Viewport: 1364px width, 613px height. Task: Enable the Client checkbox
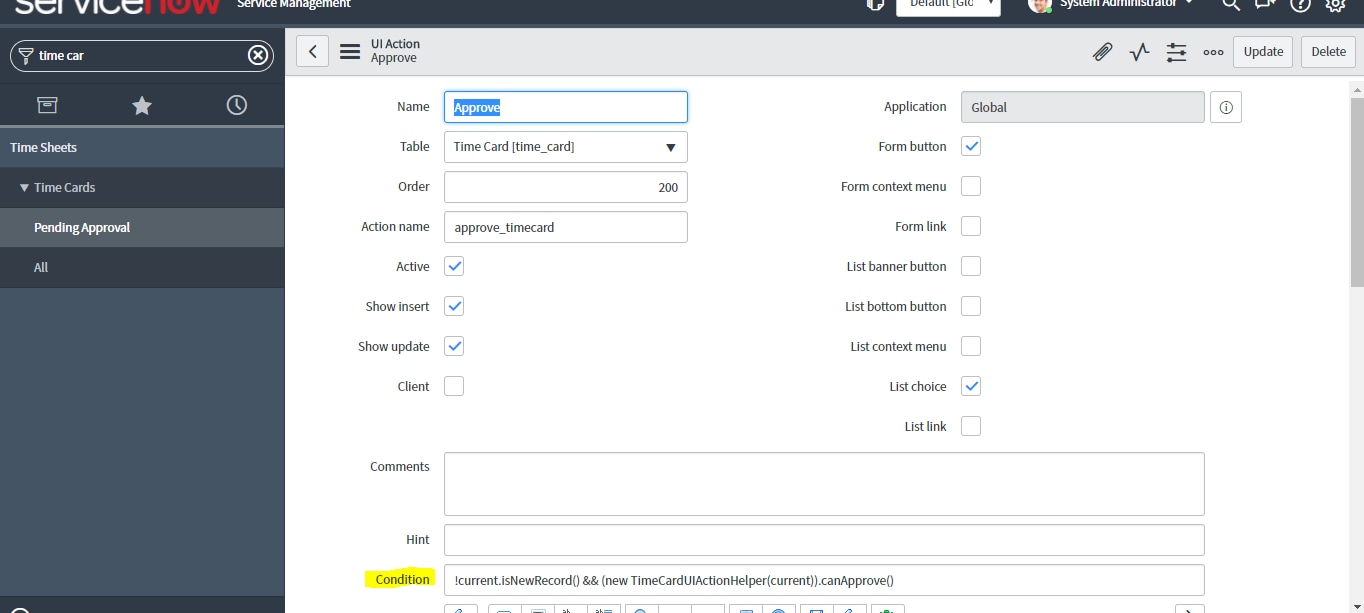(x=454, y=386)
